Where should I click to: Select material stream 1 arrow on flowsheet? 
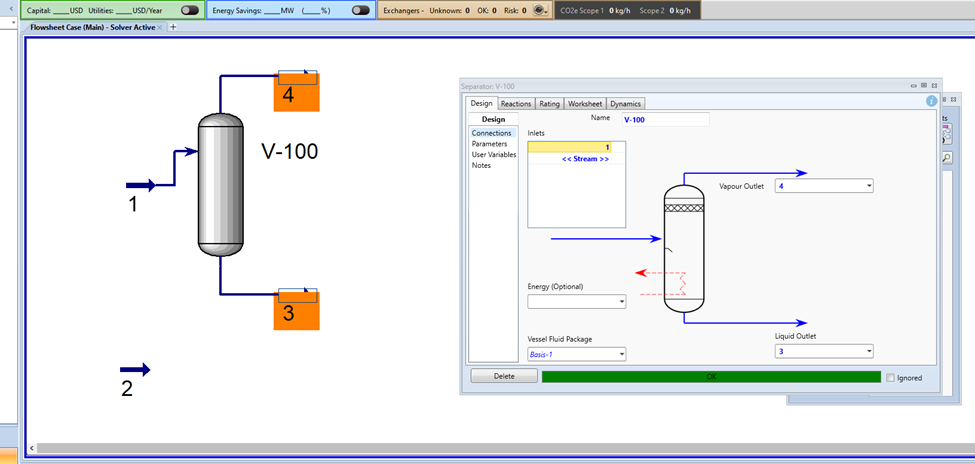pos(141,185)
